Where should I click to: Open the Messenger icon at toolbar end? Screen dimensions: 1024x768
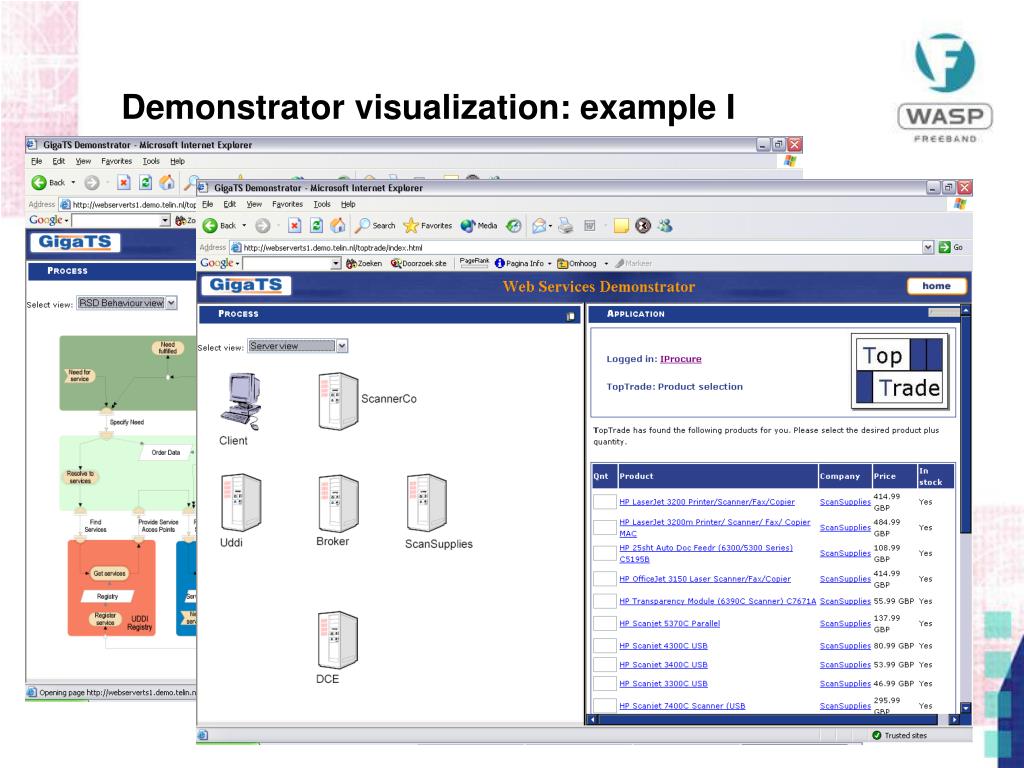click(665, 226)
